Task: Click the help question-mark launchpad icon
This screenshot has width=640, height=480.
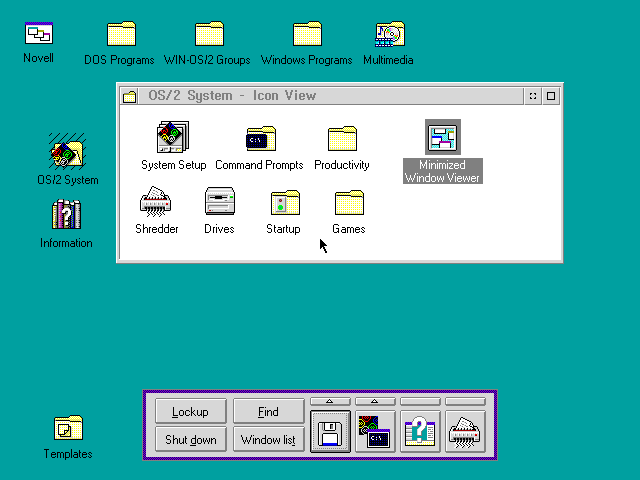Action: (x=420, y=431)
